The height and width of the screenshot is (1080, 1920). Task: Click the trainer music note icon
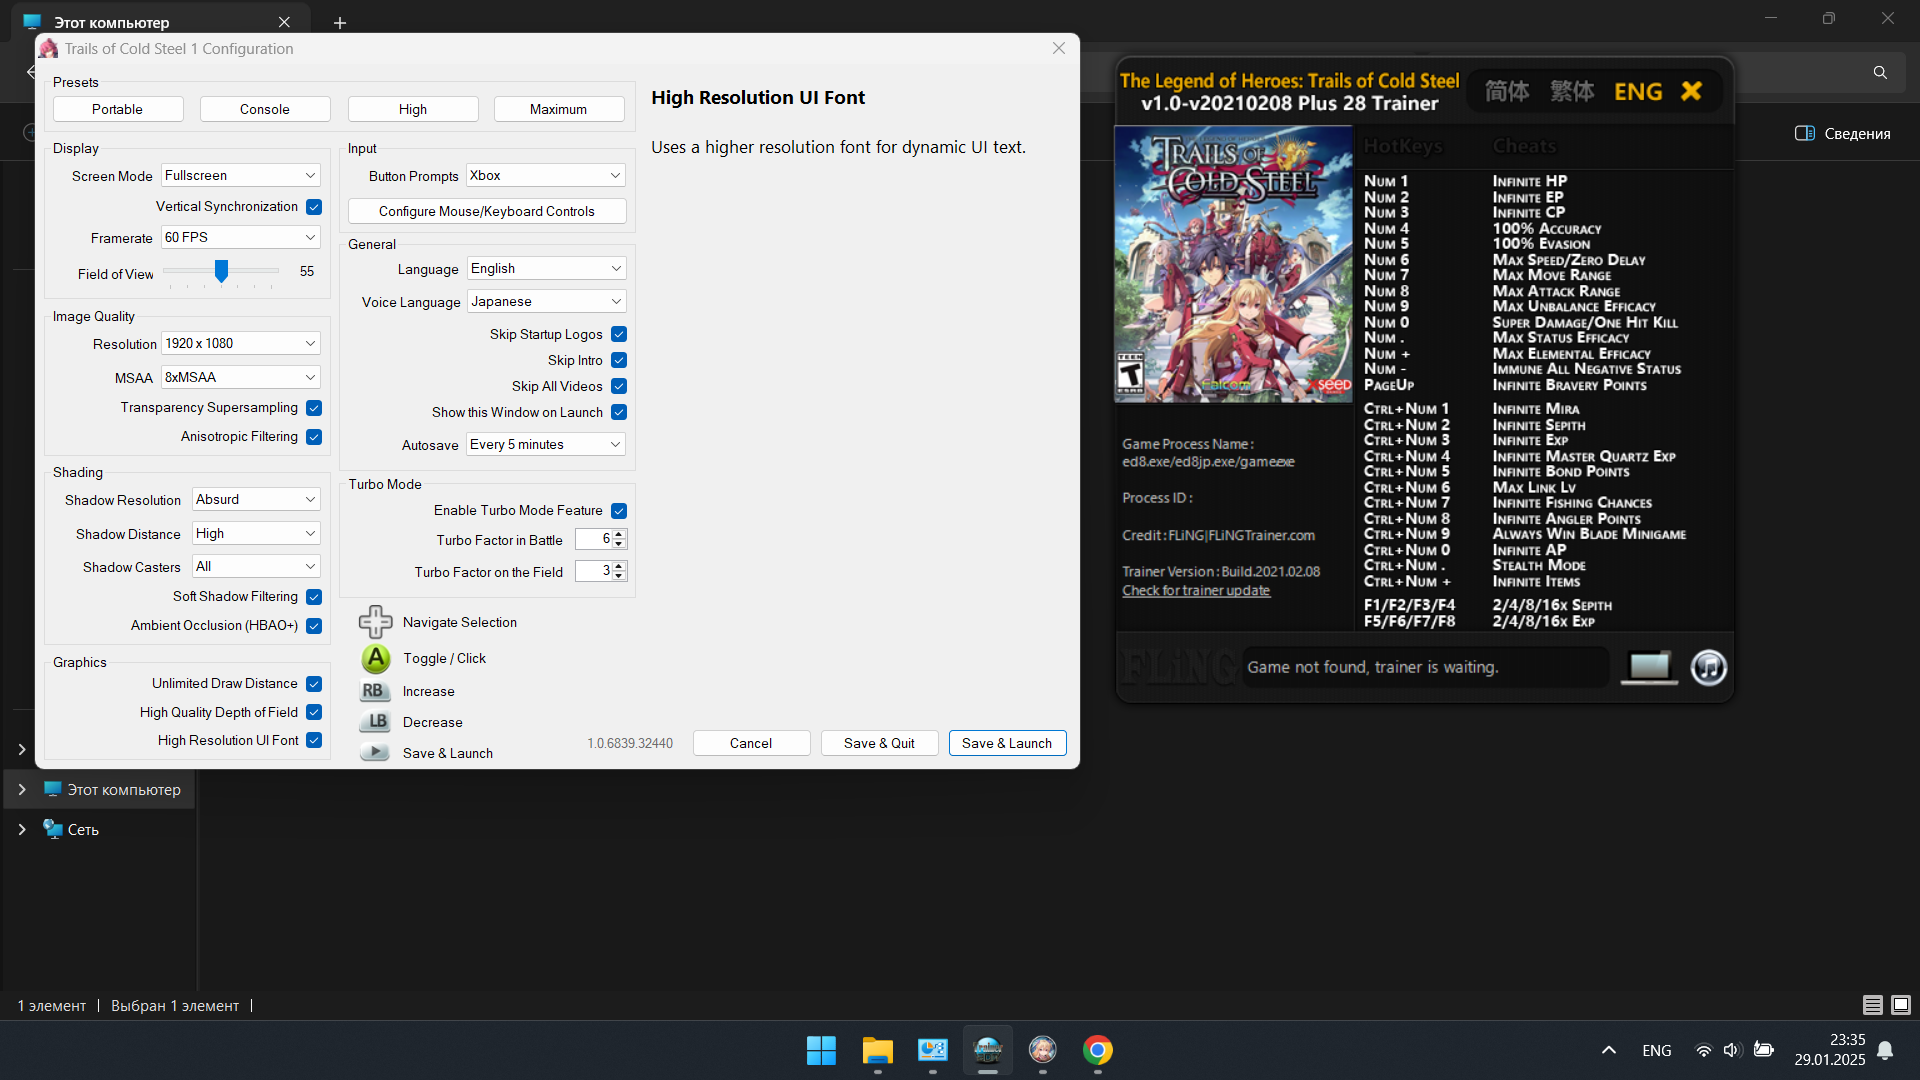pyautogui.click(x=1708, y=667)
